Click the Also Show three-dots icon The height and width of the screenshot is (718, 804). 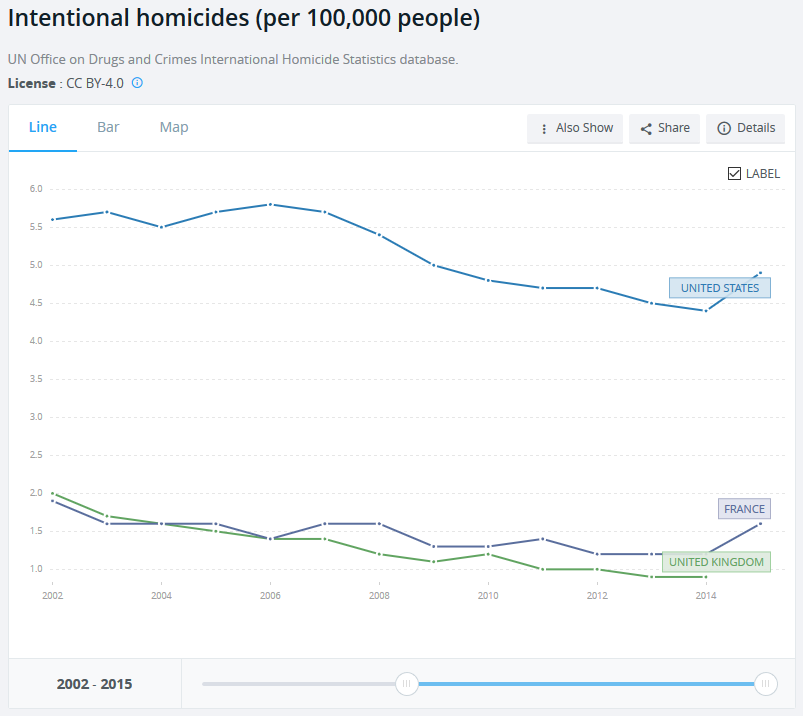pyautogui.click(x=544, y=129)
